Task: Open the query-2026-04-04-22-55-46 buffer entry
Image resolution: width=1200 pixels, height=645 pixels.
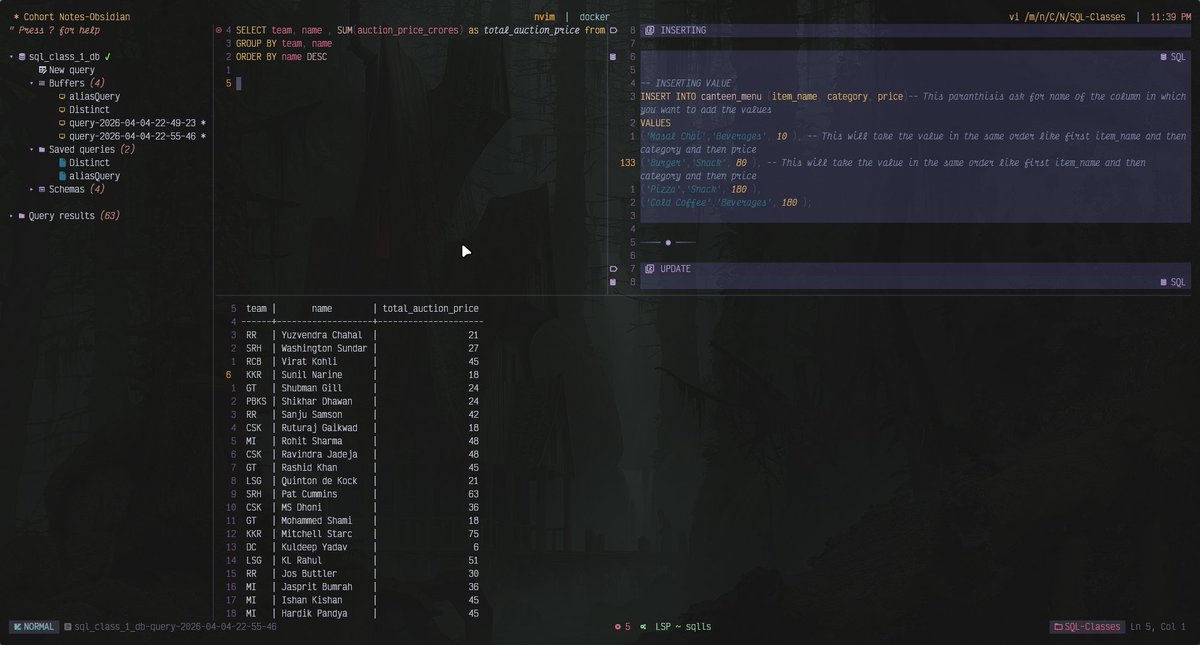Action: (132, 136)
